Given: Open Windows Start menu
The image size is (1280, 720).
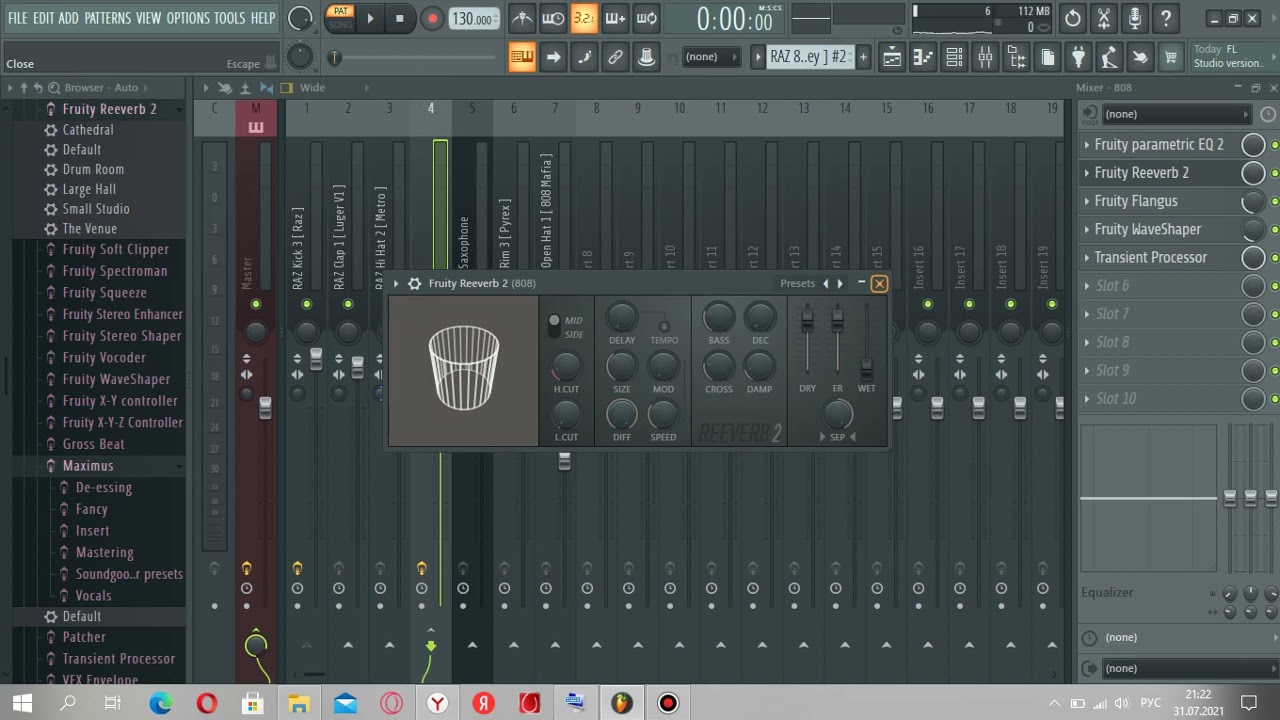Looking at the screenshot, I should (22, 703).
